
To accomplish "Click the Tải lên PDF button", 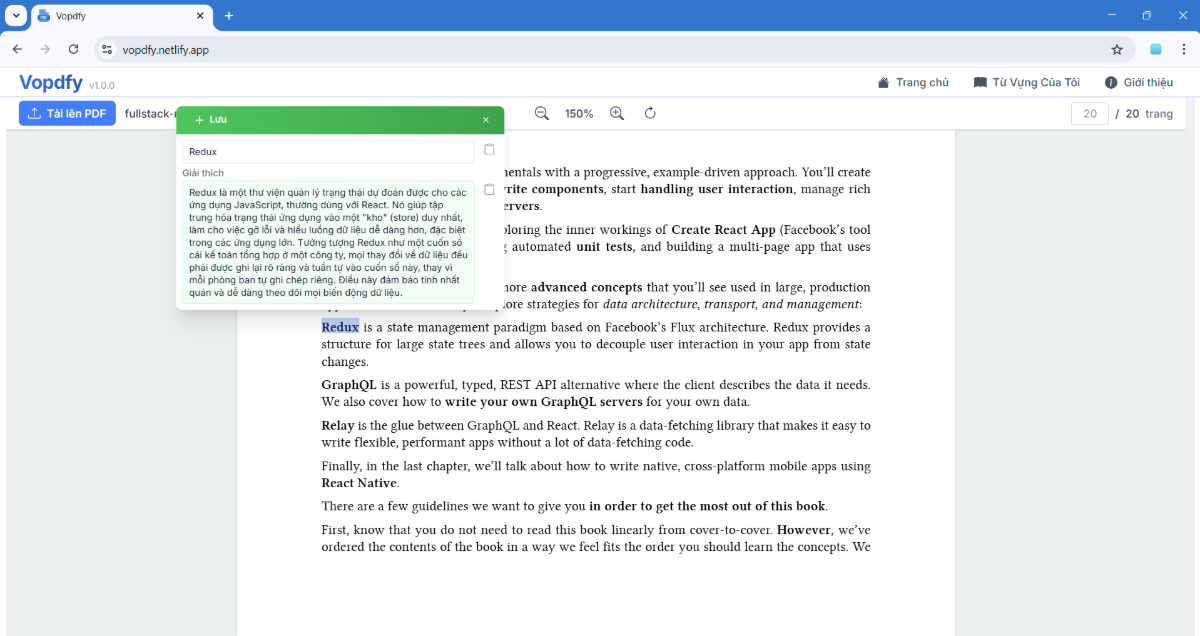I will pyautogui.click(x=66, y=113).
